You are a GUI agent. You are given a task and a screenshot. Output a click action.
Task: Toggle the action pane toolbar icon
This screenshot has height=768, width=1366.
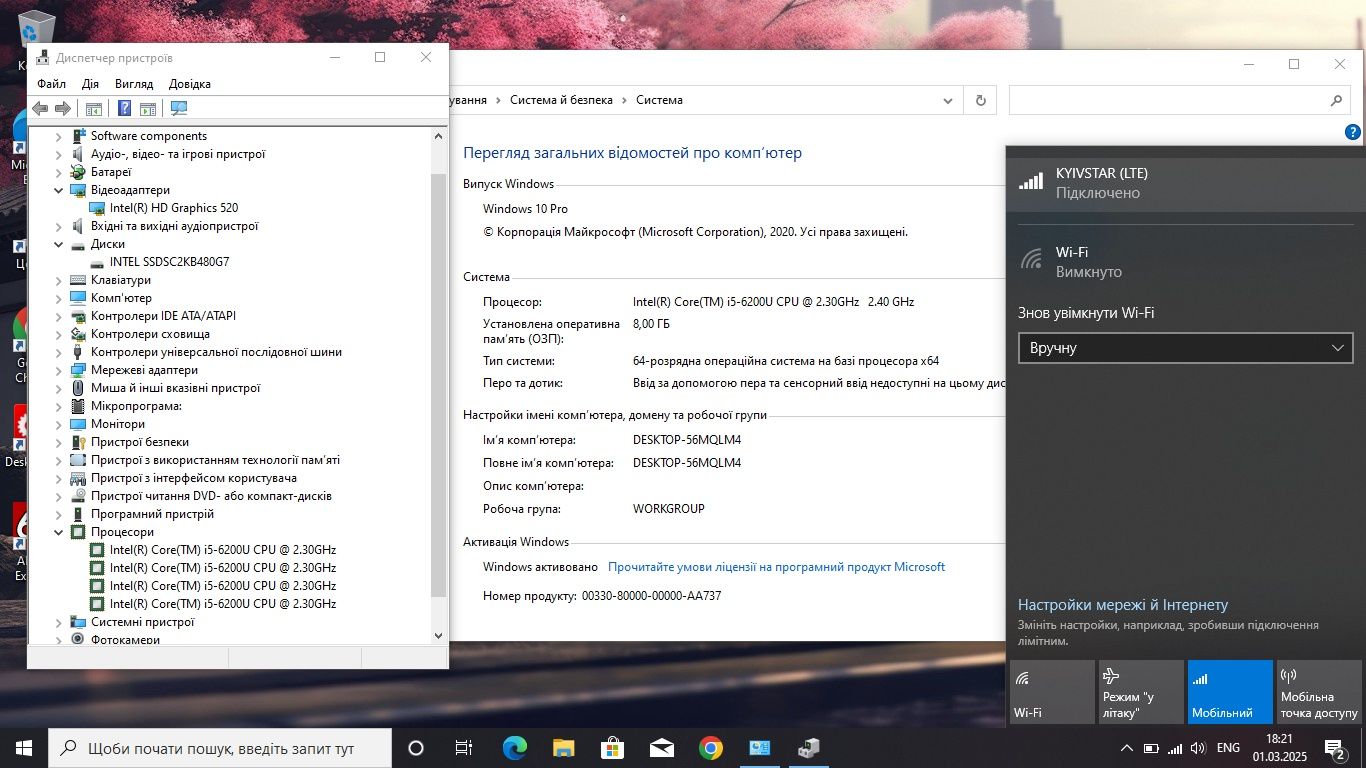(148, 108)
